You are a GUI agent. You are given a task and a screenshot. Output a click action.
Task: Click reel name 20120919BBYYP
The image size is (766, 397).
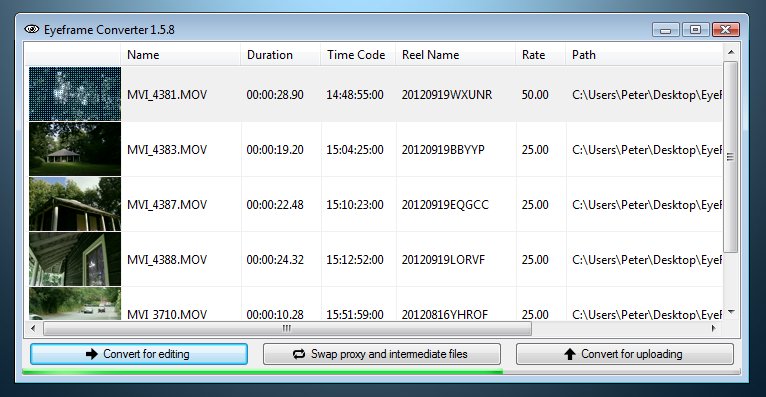(443, 149)
